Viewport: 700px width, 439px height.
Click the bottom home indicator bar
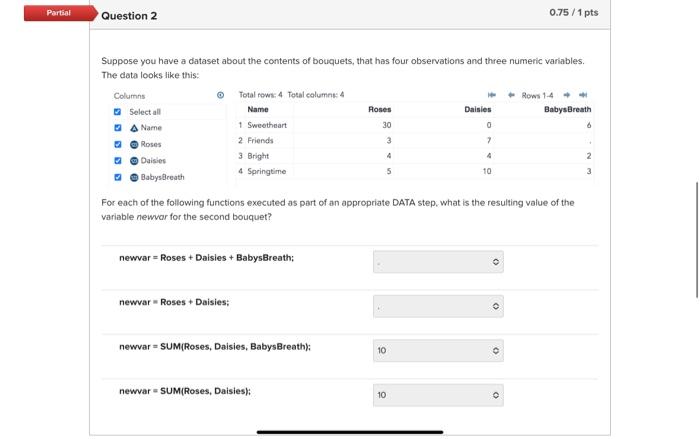[350, 432]
